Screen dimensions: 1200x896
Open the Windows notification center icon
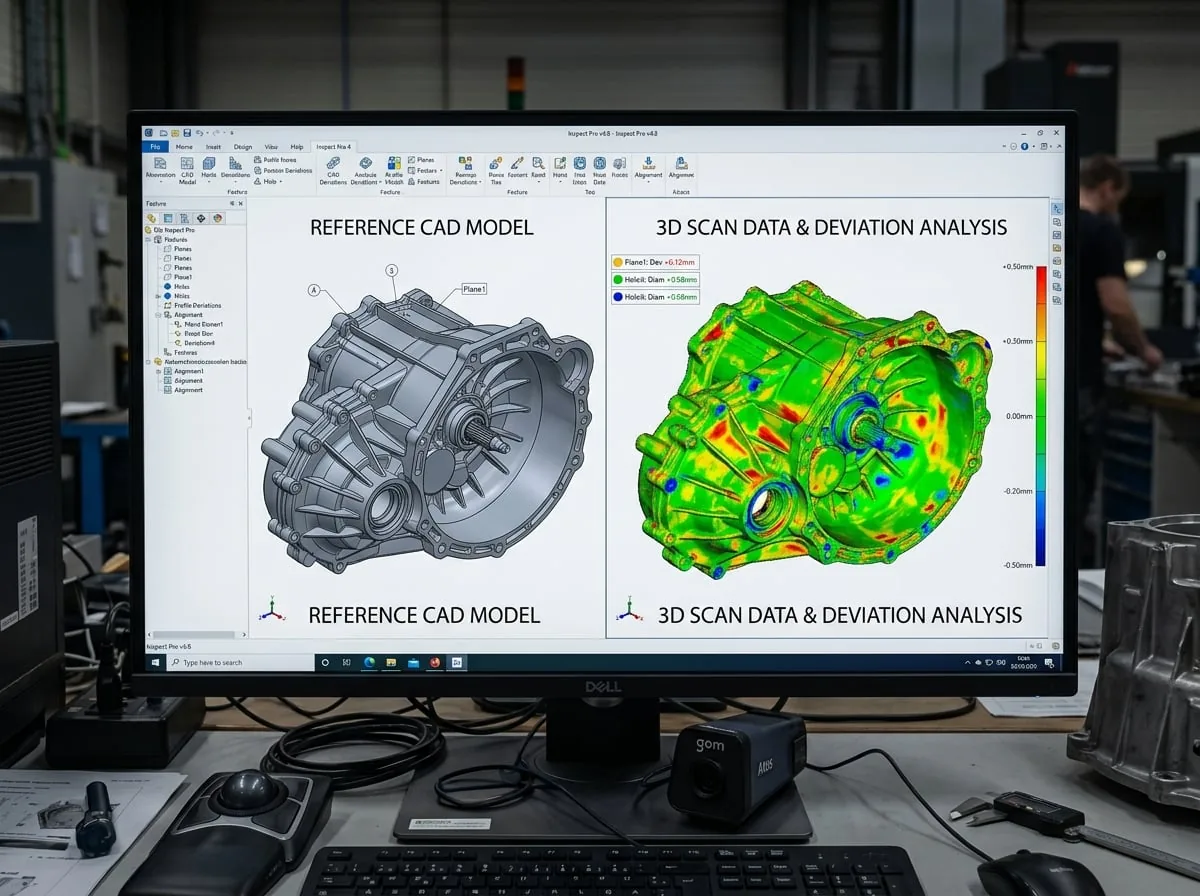click(x=1049, y=663)
